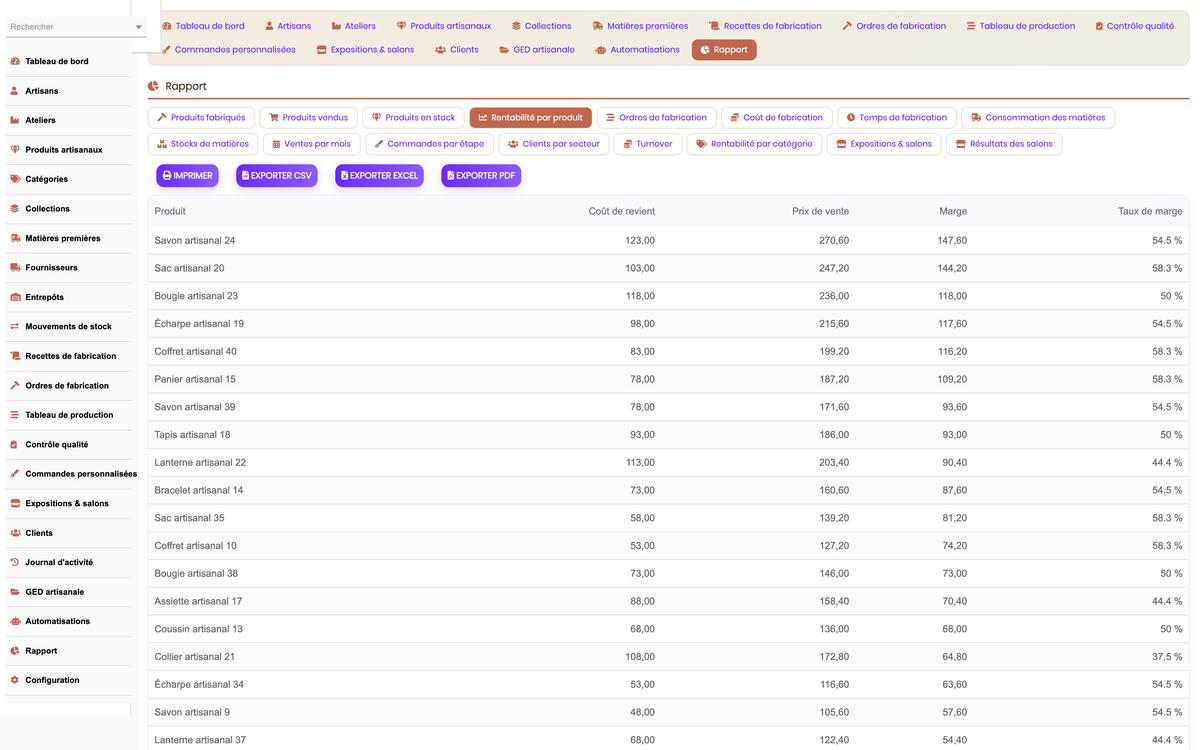Show Commandes par étape report
The width and height of the screenshot is (1200, 750).
pos(429,144)
